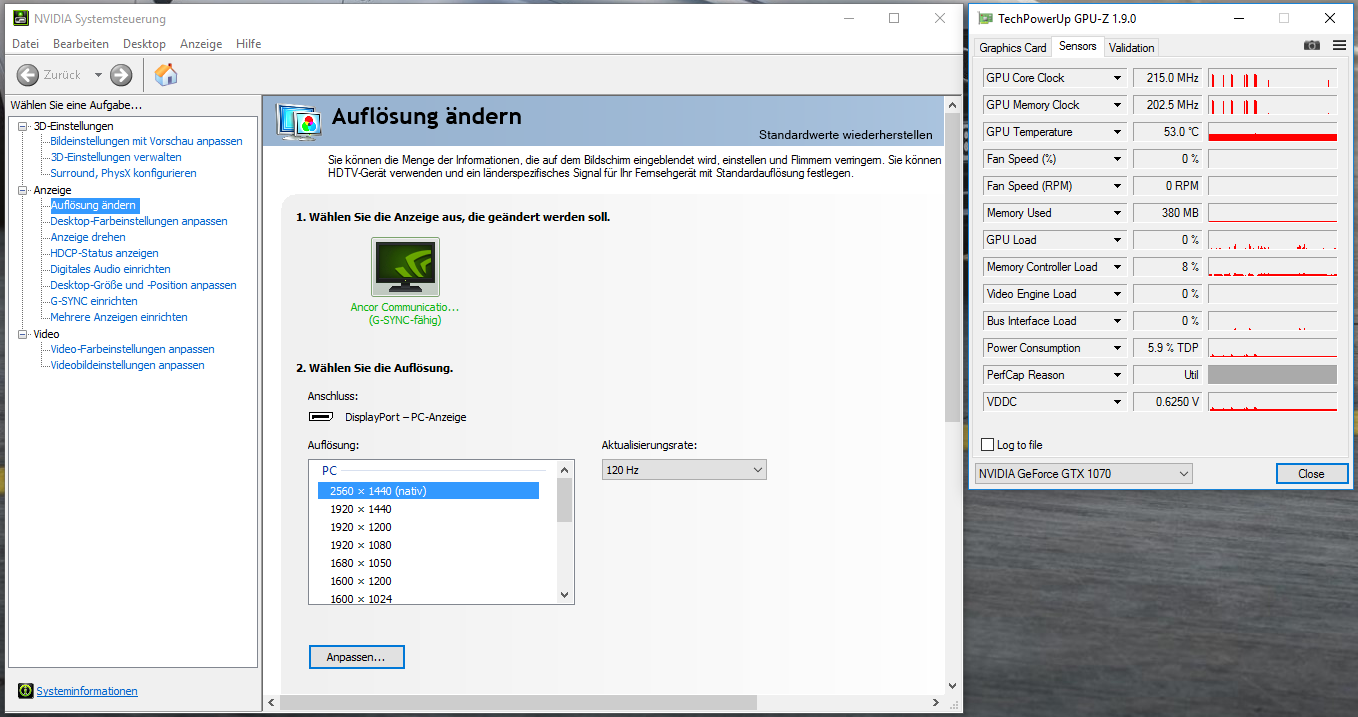
Task: Open the home icon in NVIDIA toolbar
Action: pyautogui.click(x=166, y=75)
